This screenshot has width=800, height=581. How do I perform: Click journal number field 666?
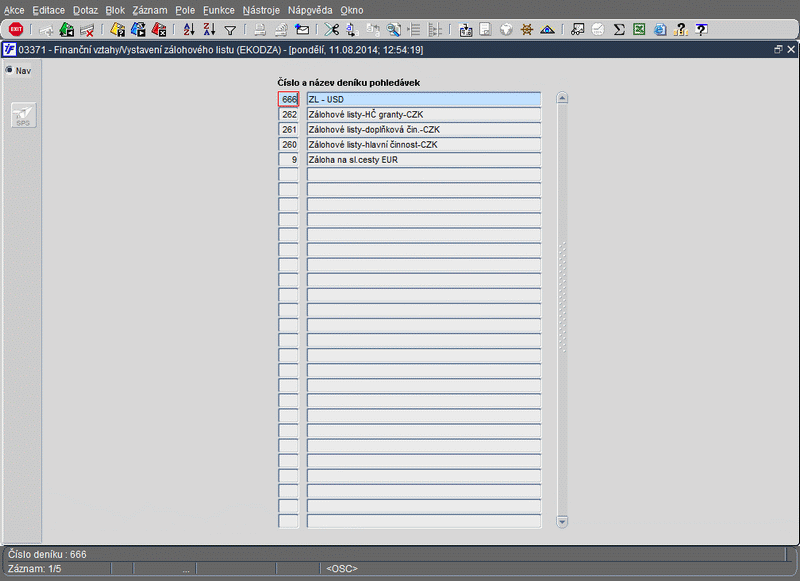[288, 99]
